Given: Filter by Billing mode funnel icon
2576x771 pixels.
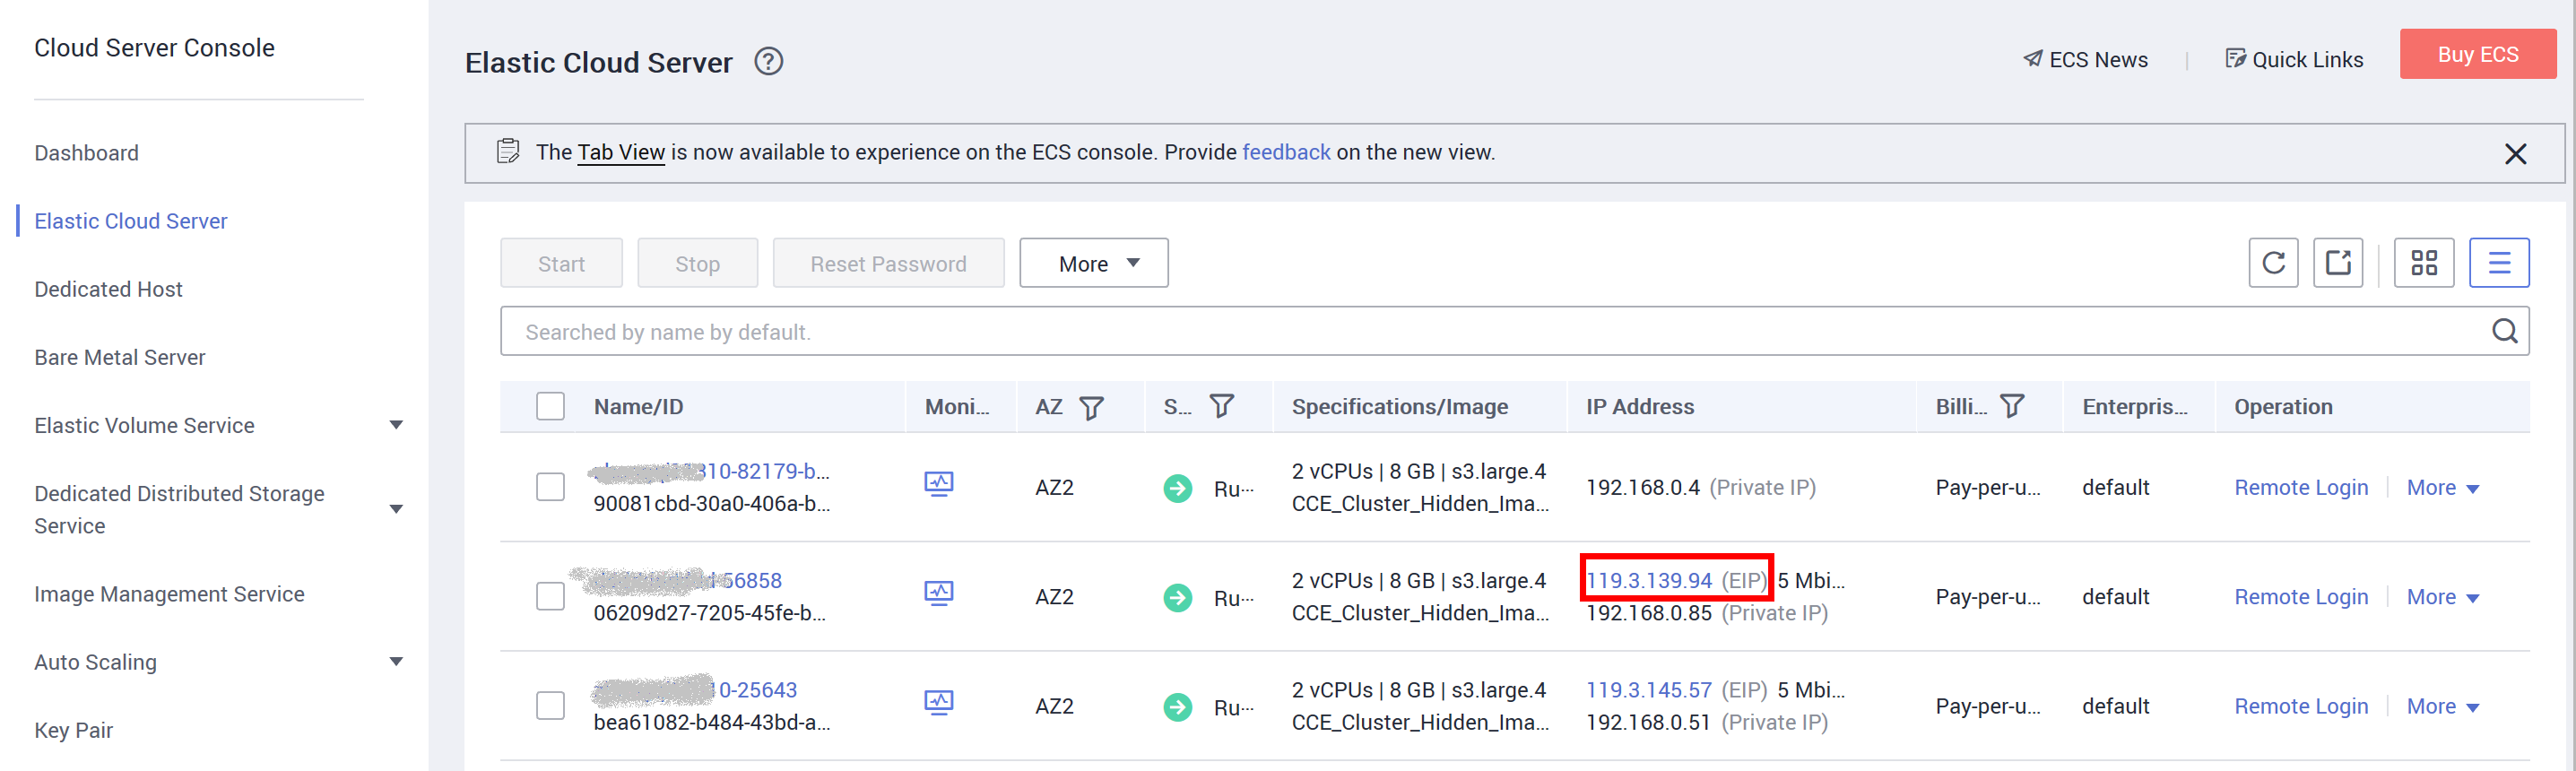Looking at the screenshot, I should point(2011,406).
